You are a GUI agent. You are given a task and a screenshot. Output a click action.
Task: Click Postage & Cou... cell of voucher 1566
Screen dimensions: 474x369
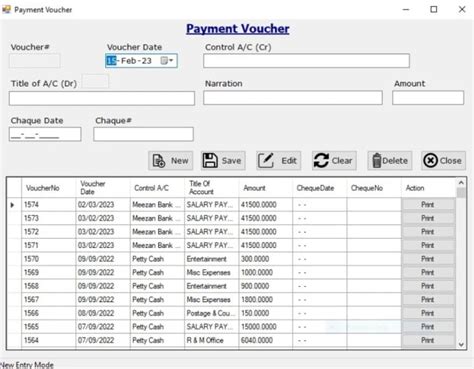coord(212,313)
